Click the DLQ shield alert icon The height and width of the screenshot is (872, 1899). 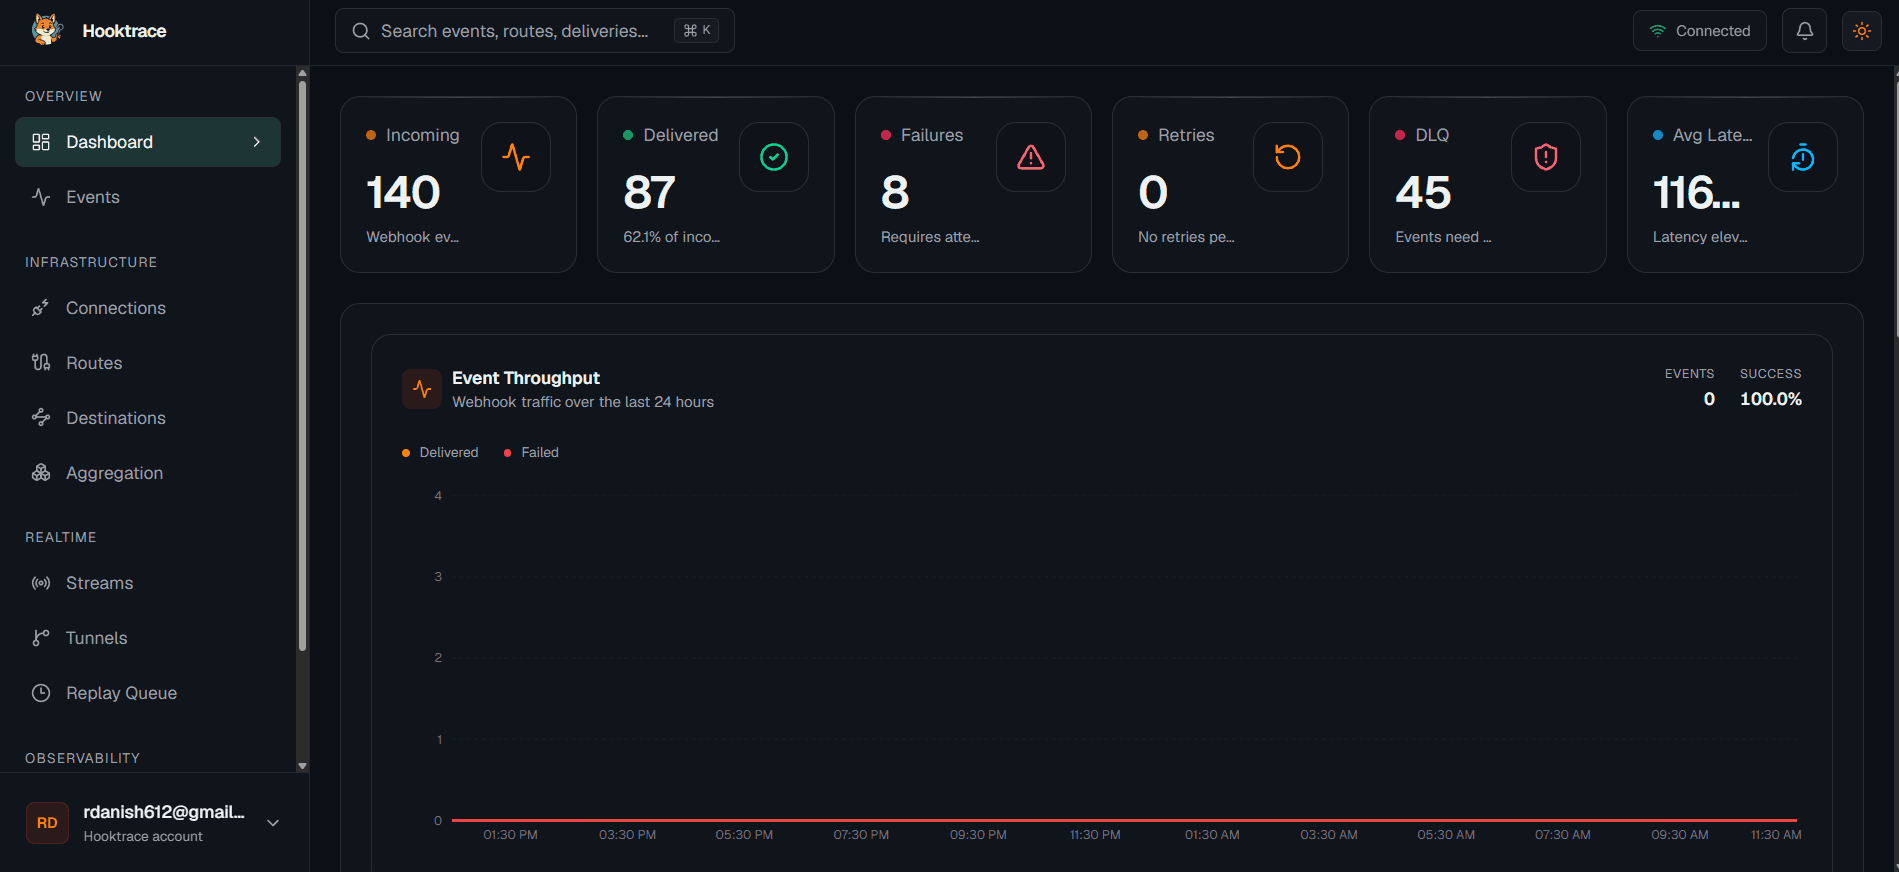(1546, 157)
